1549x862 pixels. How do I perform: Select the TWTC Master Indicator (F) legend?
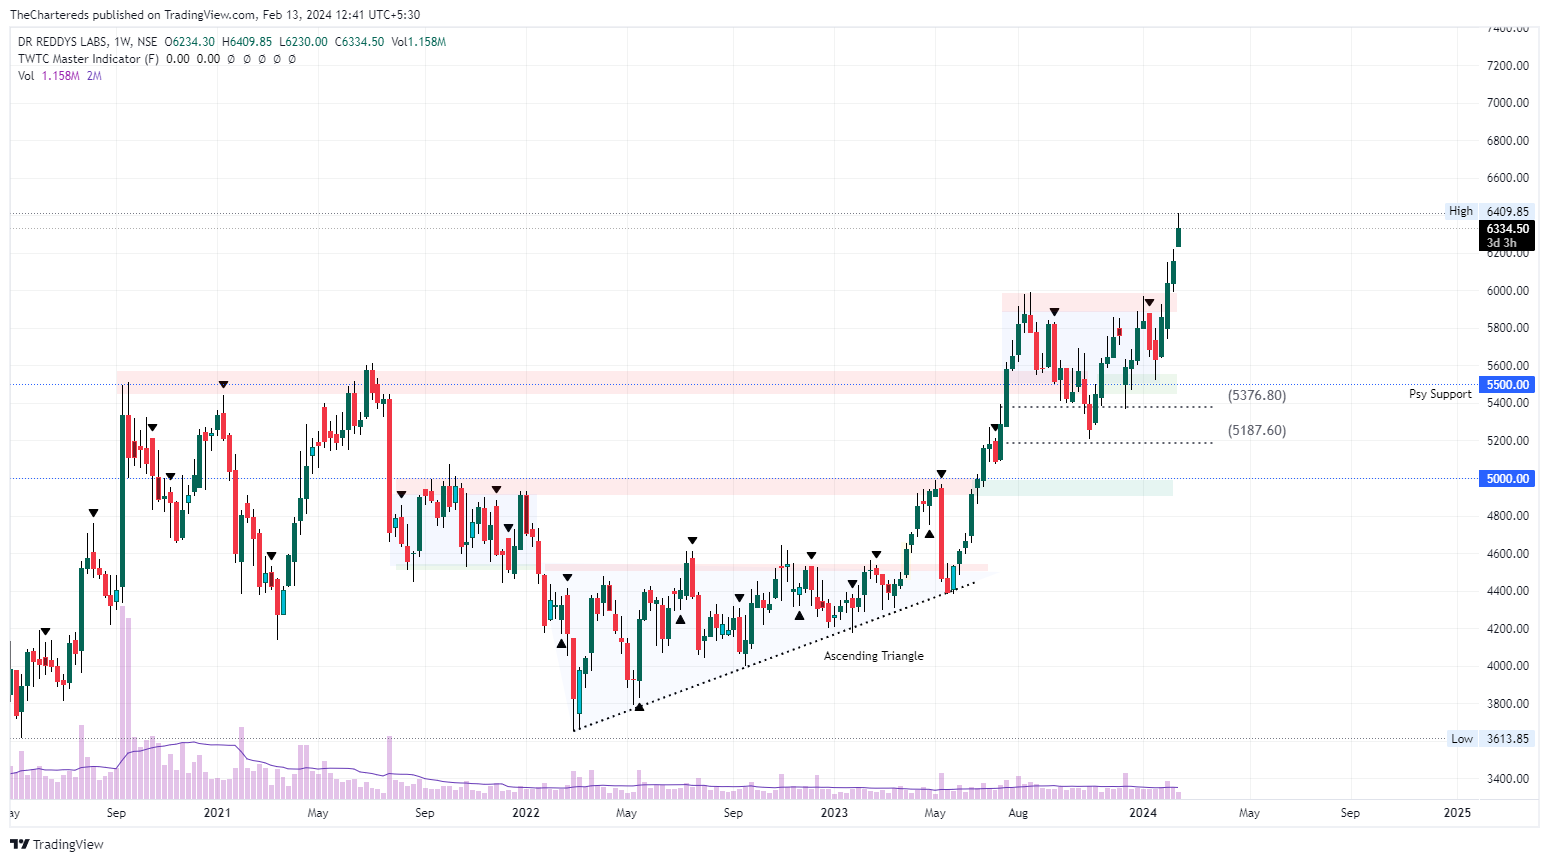[88, 59]
